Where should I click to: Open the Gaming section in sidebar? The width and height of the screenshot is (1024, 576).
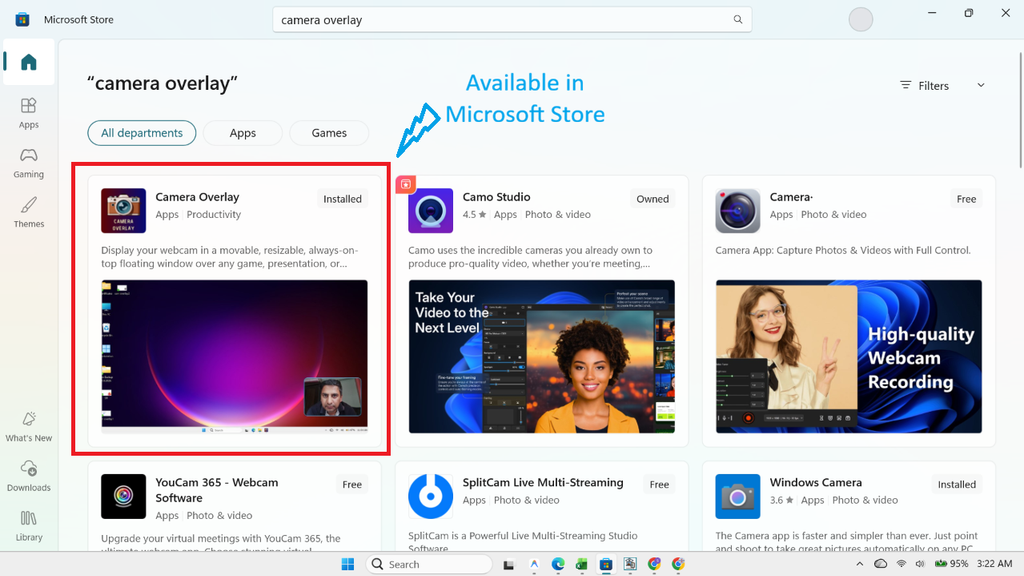tap(29, 163)
